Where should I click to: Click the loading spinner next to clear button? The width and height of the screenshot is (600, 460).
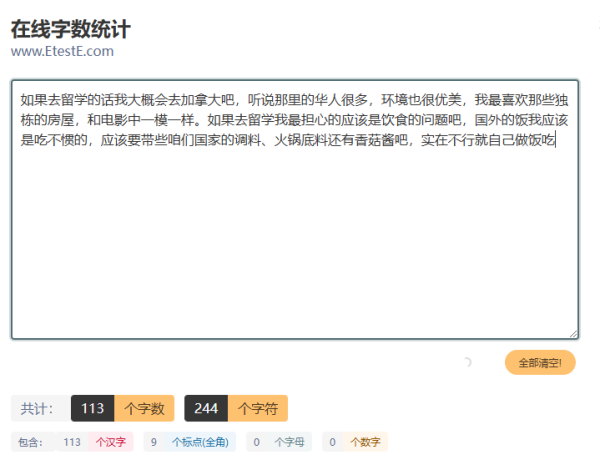point(467,362)
